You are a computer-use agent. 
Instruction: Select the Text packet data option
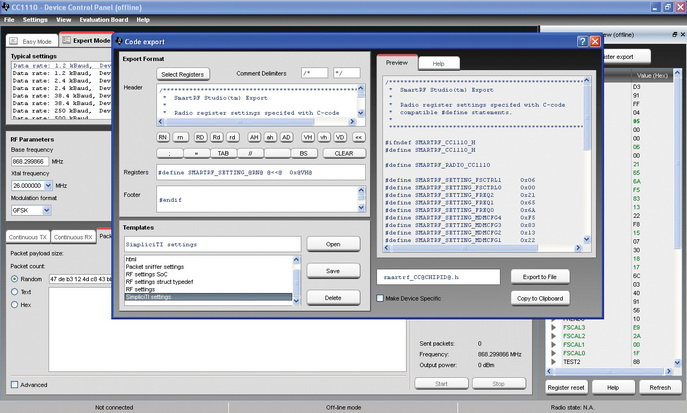point(14,292)
